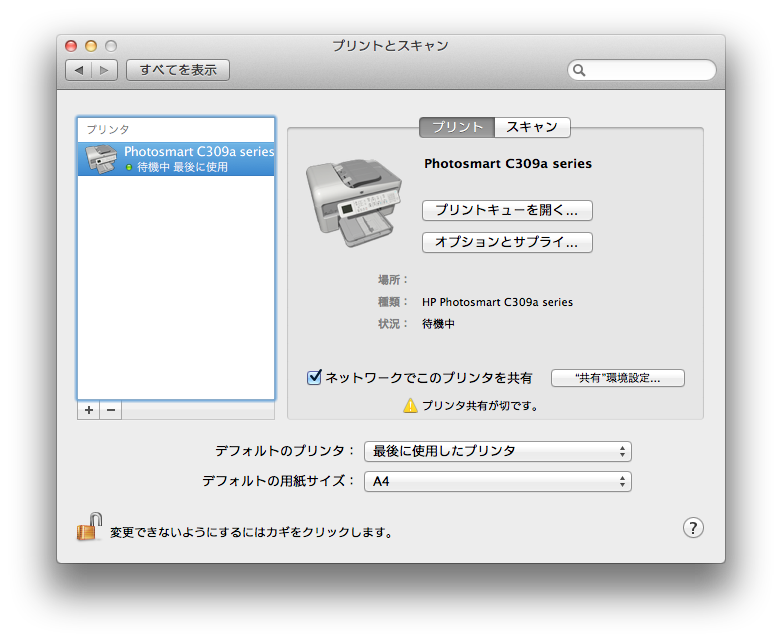The width and height of the screenshot is (782, 642).
Task: Remove the printer with the minus button
Action: pyautogui.click(x=111, y=410)
